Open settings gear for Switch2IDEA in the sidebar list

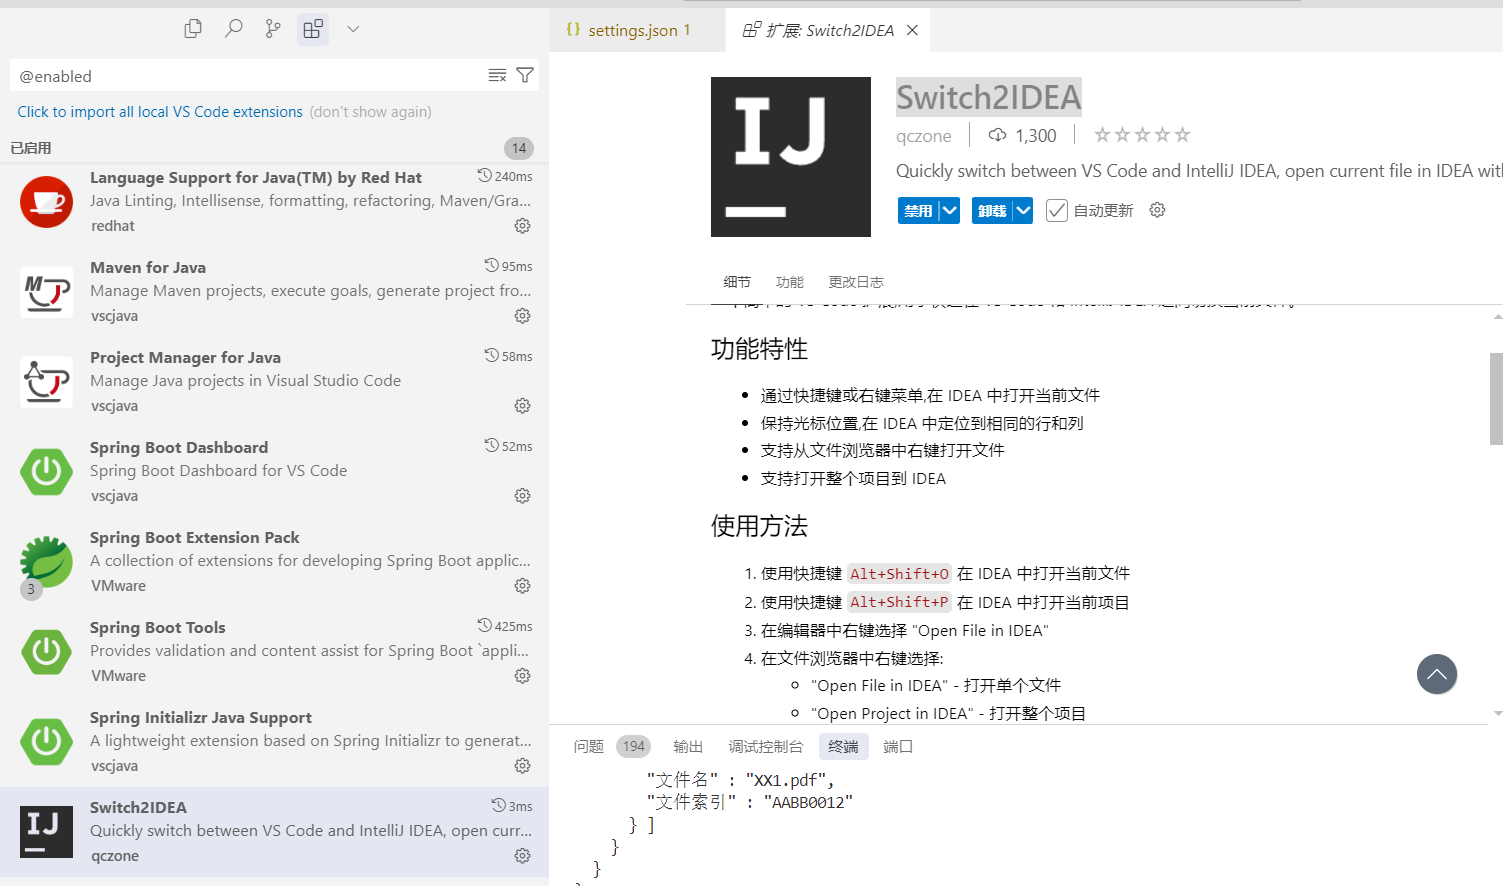522,855
